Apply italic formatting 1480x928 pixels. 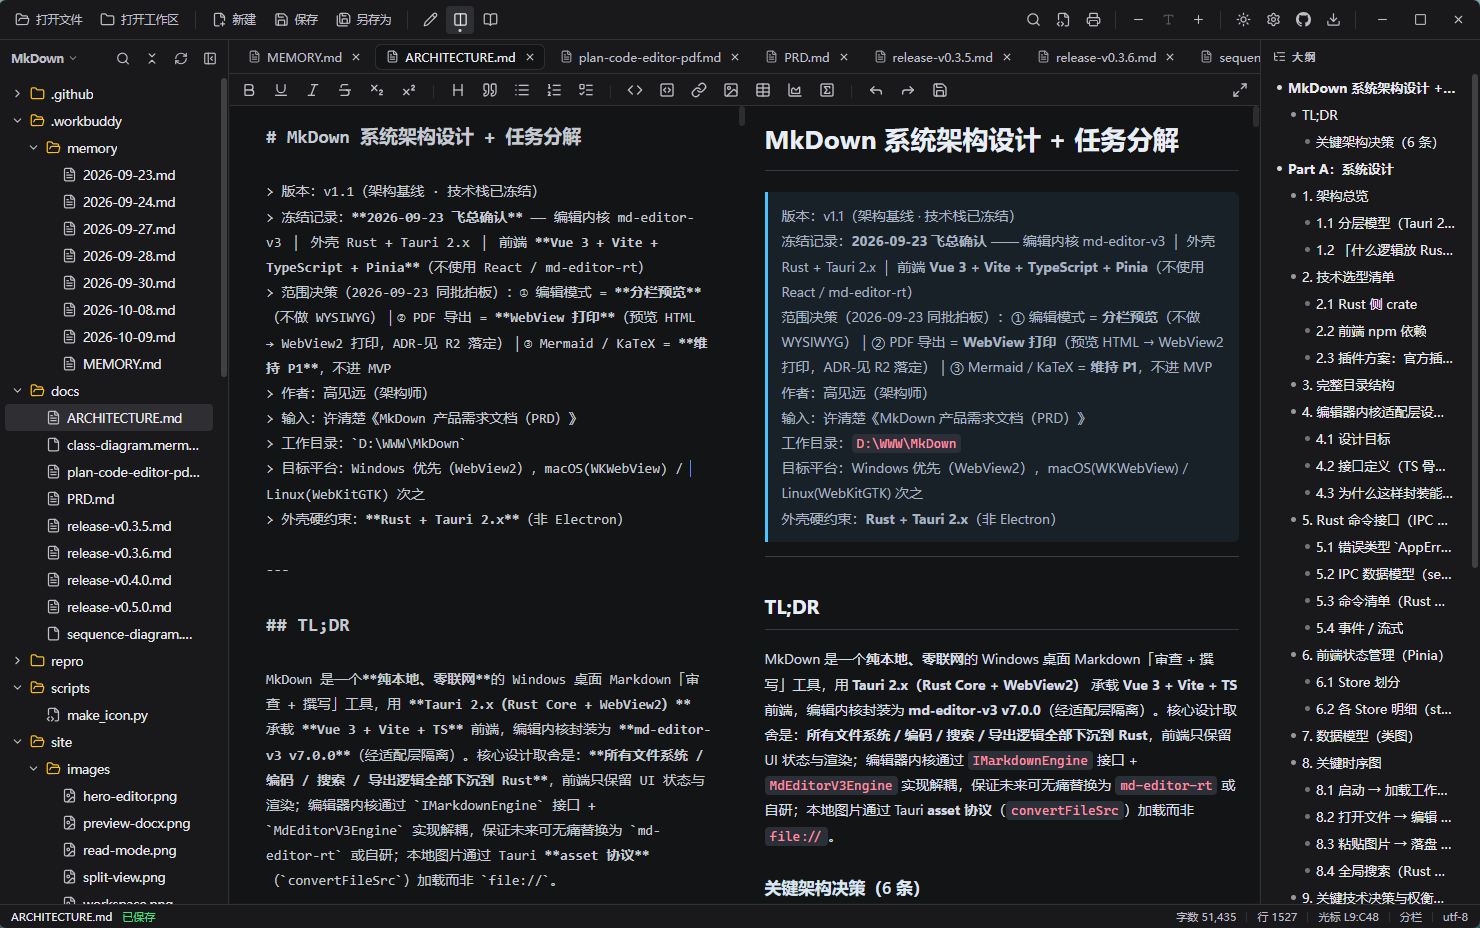(313, 90)
